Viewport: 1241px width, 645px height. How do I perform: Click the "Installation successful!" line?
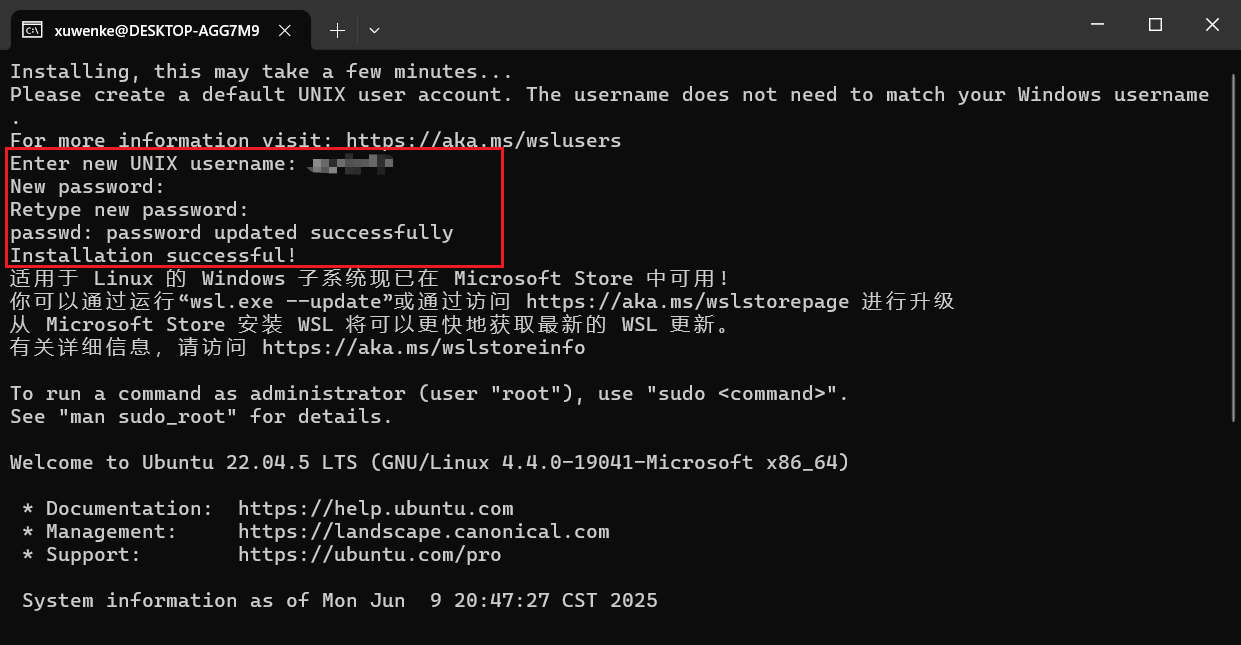154,256
